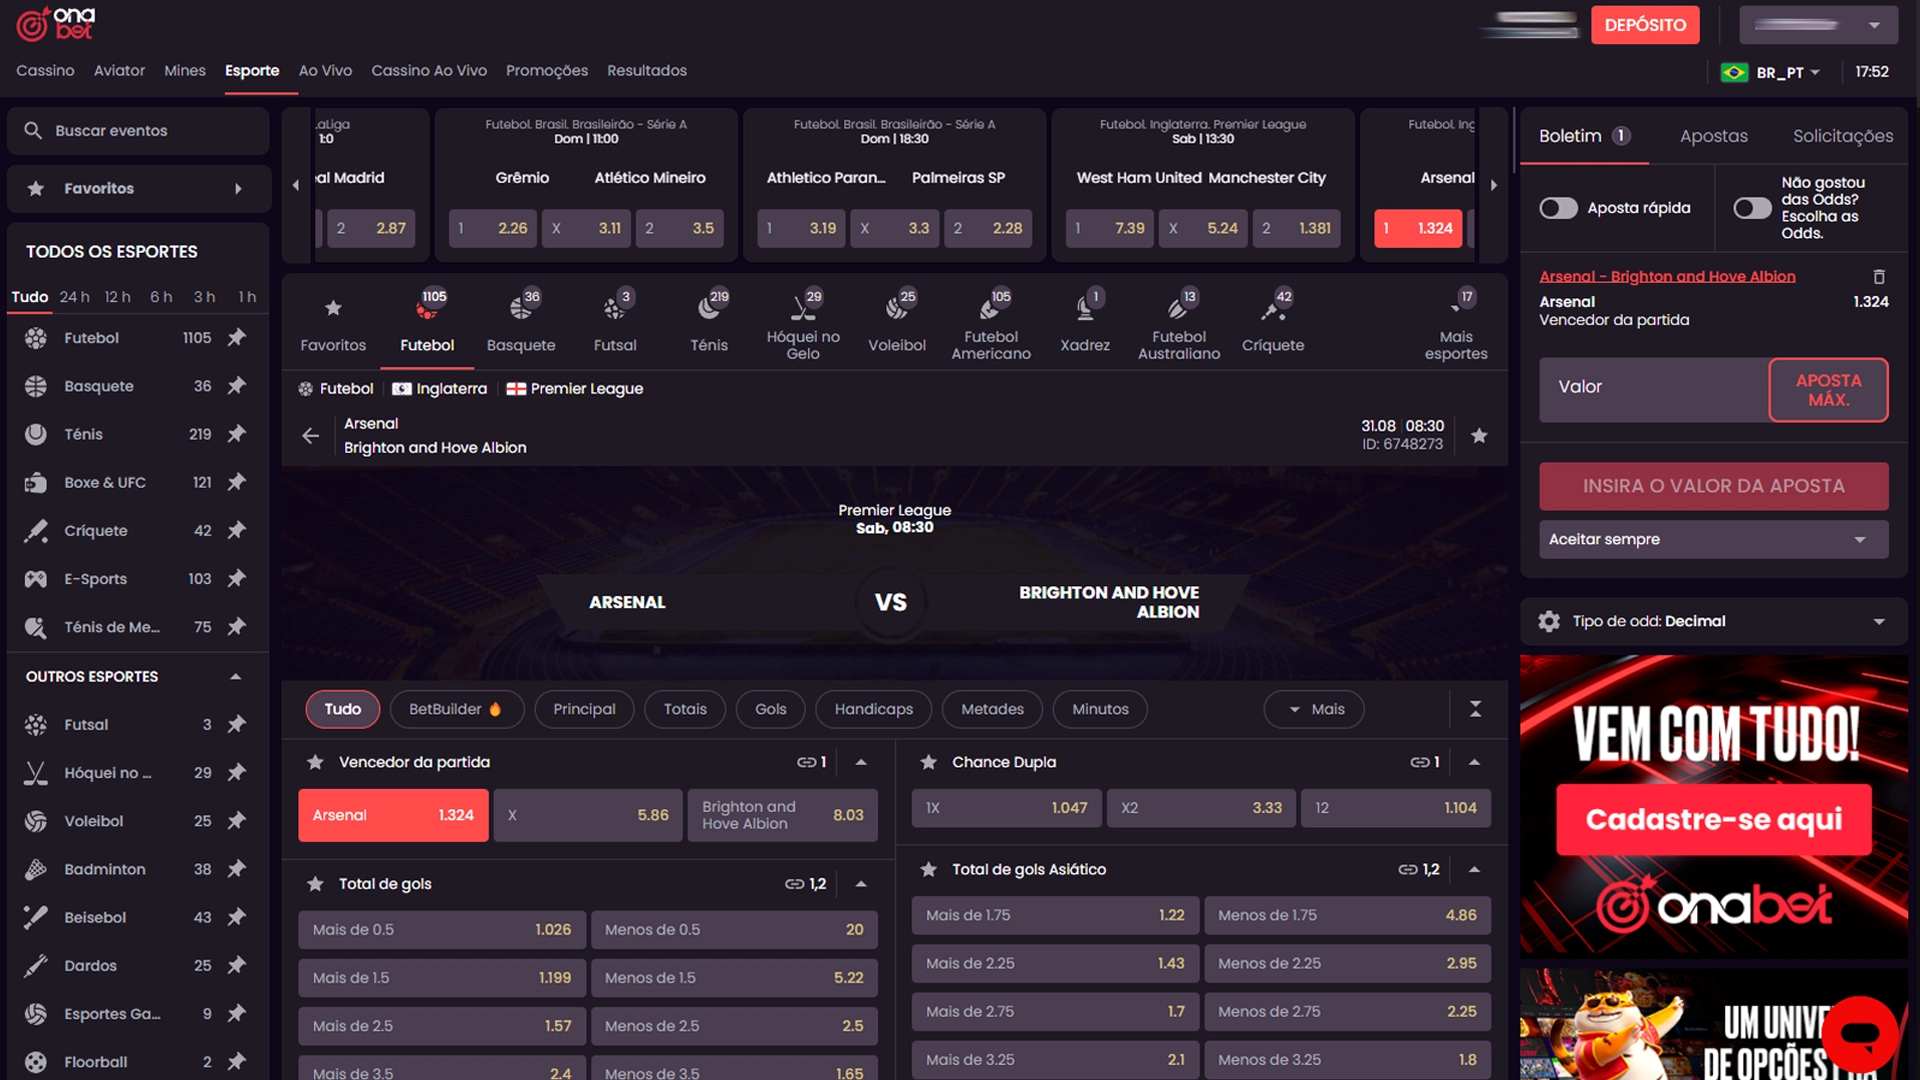Open the Aceitar sempre dropdown
The image size is (1920, 1080).
click(1712, 539)
